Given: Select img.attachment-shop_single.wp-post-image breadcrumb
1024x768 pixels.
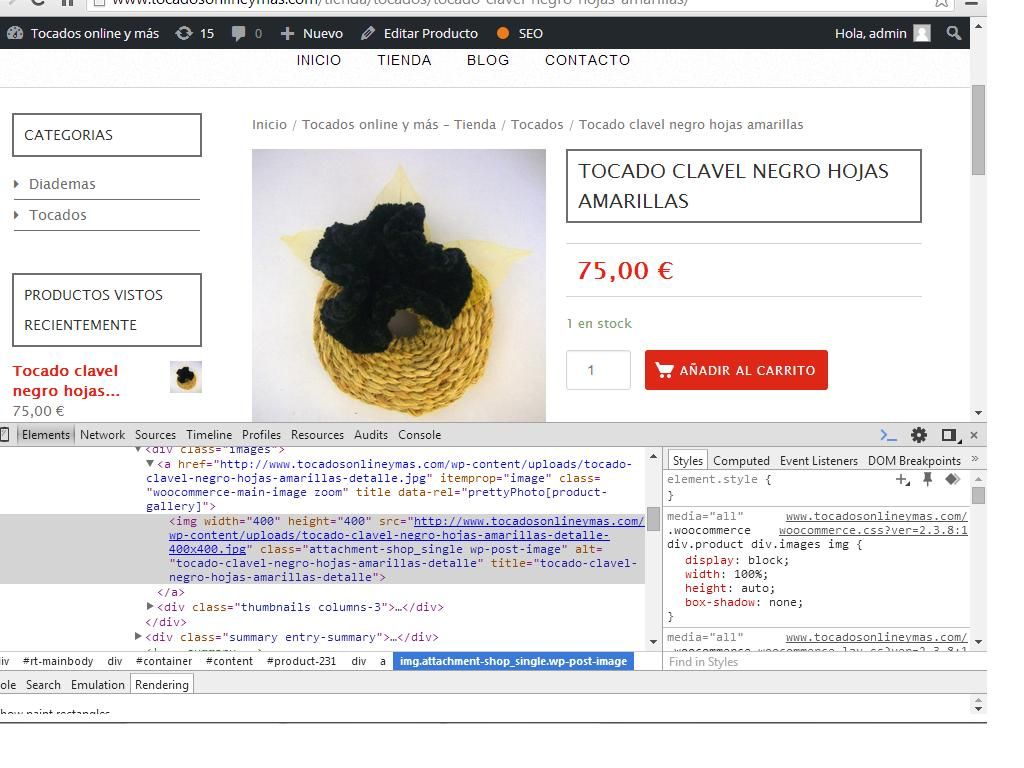Looking at the screenshot, I should [513, 661].
